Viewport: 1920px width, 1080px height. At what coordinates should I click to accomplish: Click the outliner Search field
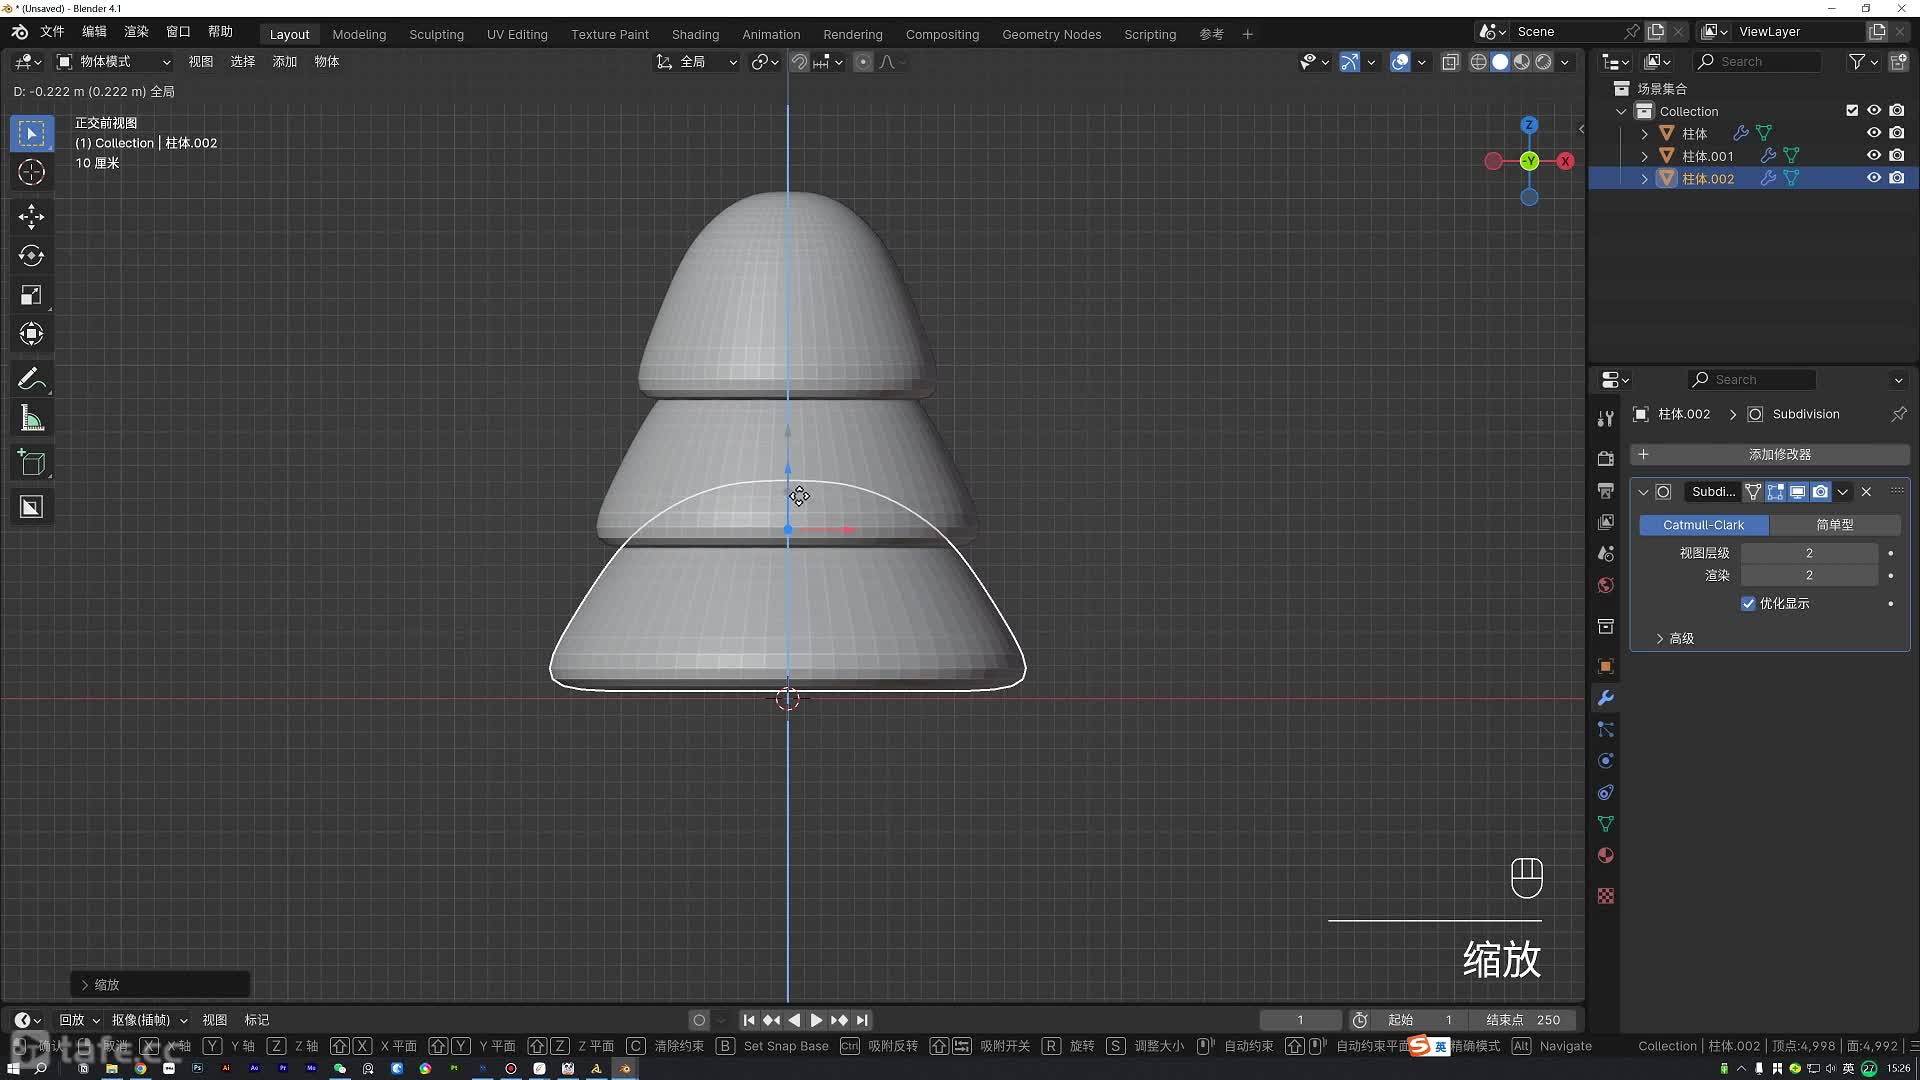[x=1758, y=62]
